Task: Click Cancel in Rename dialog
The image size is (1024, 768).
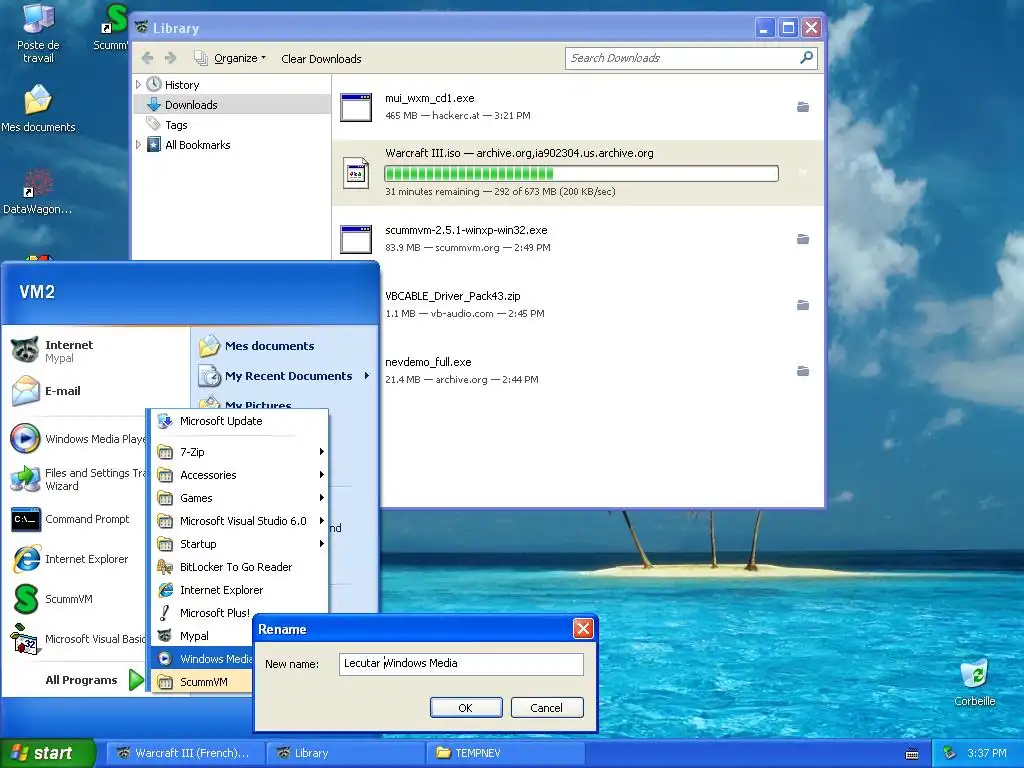Action: [x=547, y=708]
